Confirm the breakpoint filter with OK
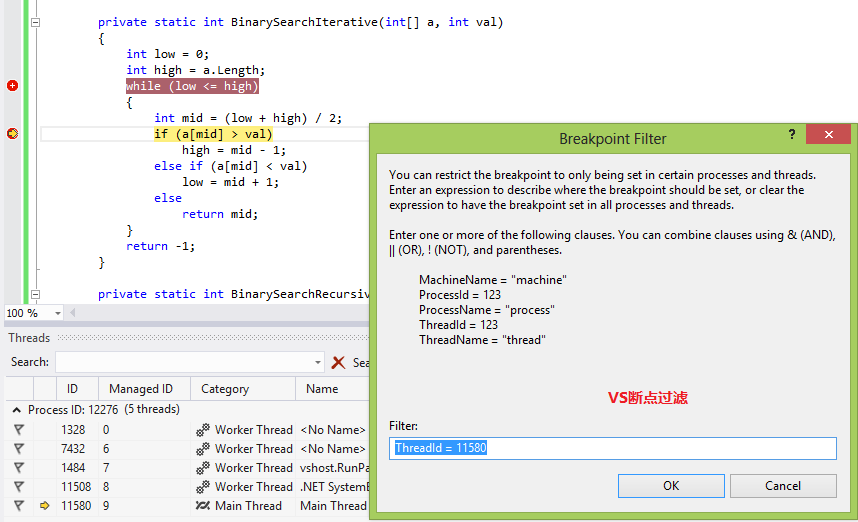 [671, 486]
